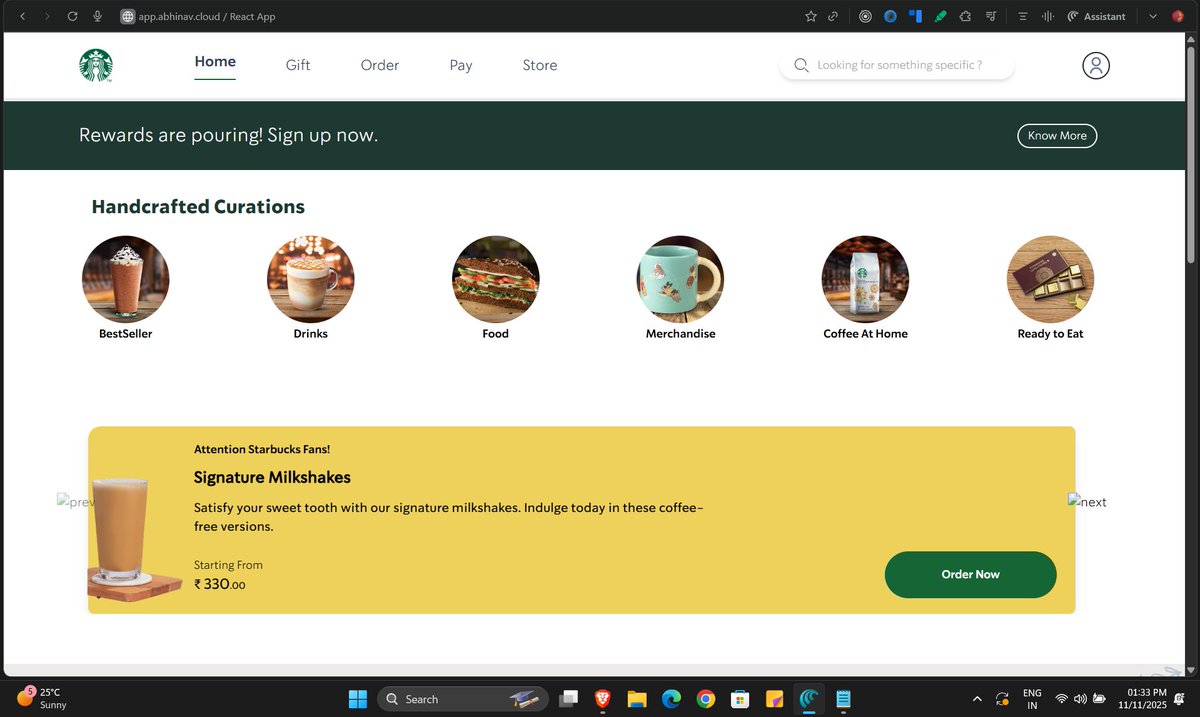Show hidden system tray icons chevron
1200x717 pixels.
pyautogui.click(x=977, y=699)
